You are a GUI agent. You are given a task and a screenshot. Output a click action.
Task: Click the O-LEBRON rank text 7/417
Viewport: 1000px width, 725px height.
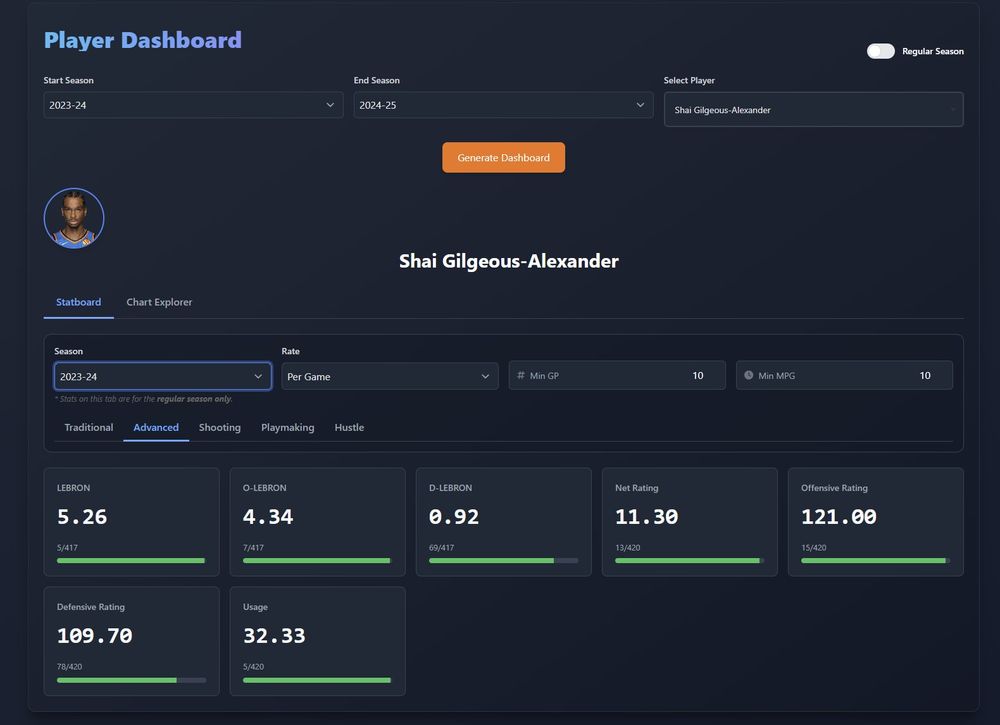click(253, 548)
